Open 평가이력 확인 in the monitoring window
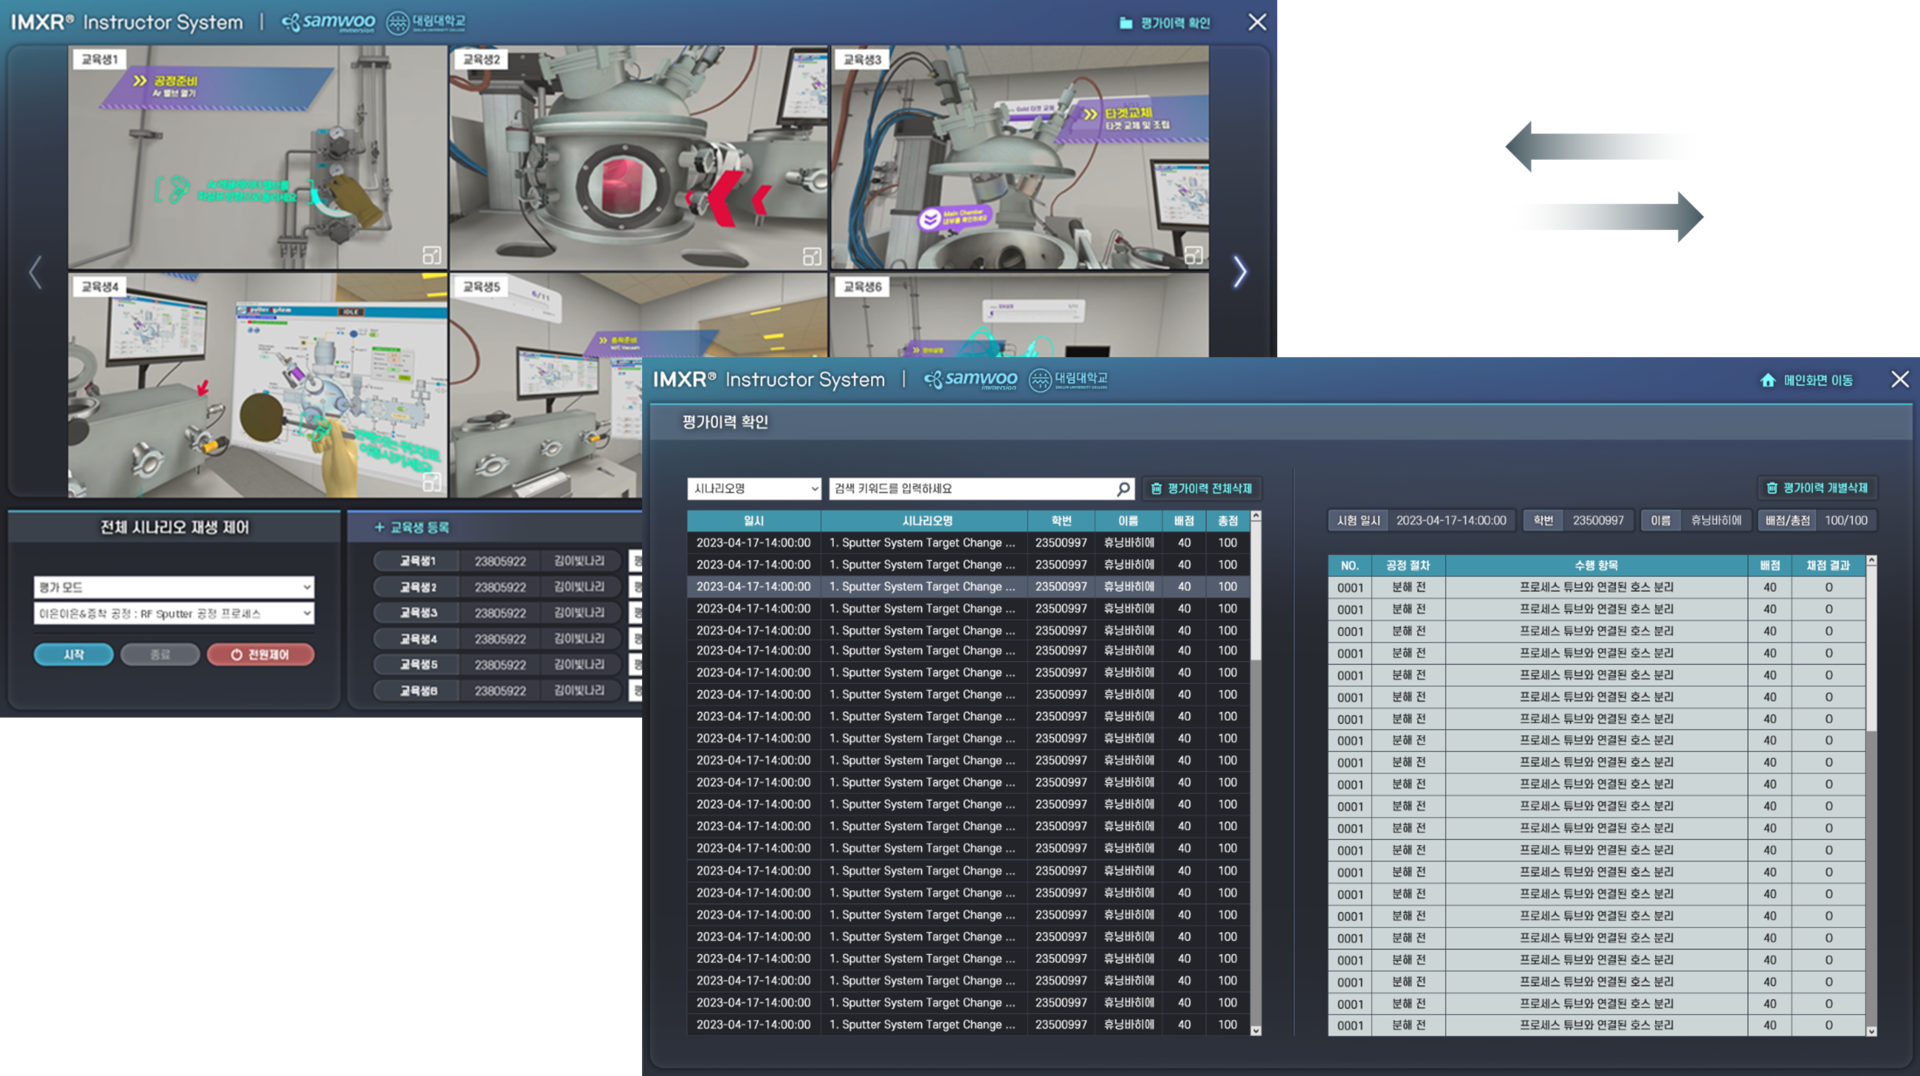This screenshot has height=1076, width=1920. coord(1165,23)
